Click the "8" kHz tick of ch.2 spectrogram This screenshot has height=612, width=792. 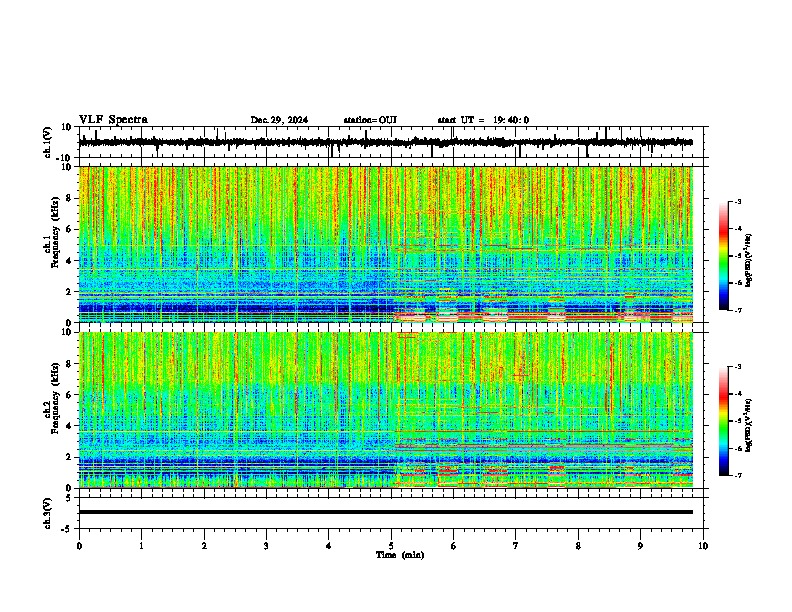point(69,364)
